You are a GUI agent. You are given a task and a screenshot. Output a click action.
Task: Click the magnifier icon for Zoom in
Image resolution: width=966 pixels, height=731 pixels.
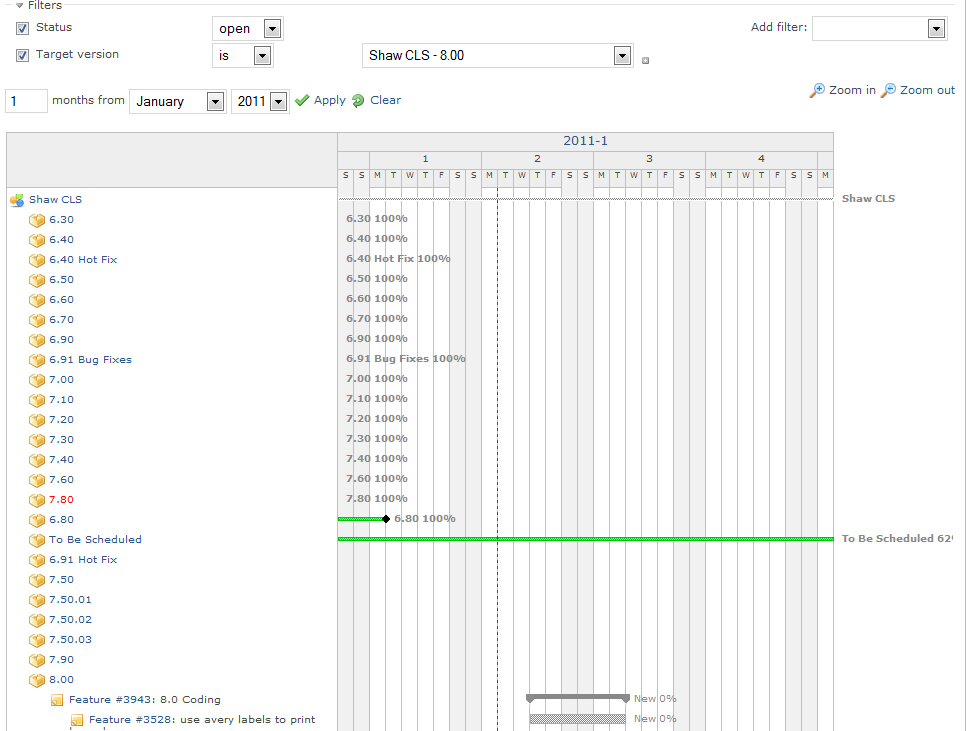point(817,91)
